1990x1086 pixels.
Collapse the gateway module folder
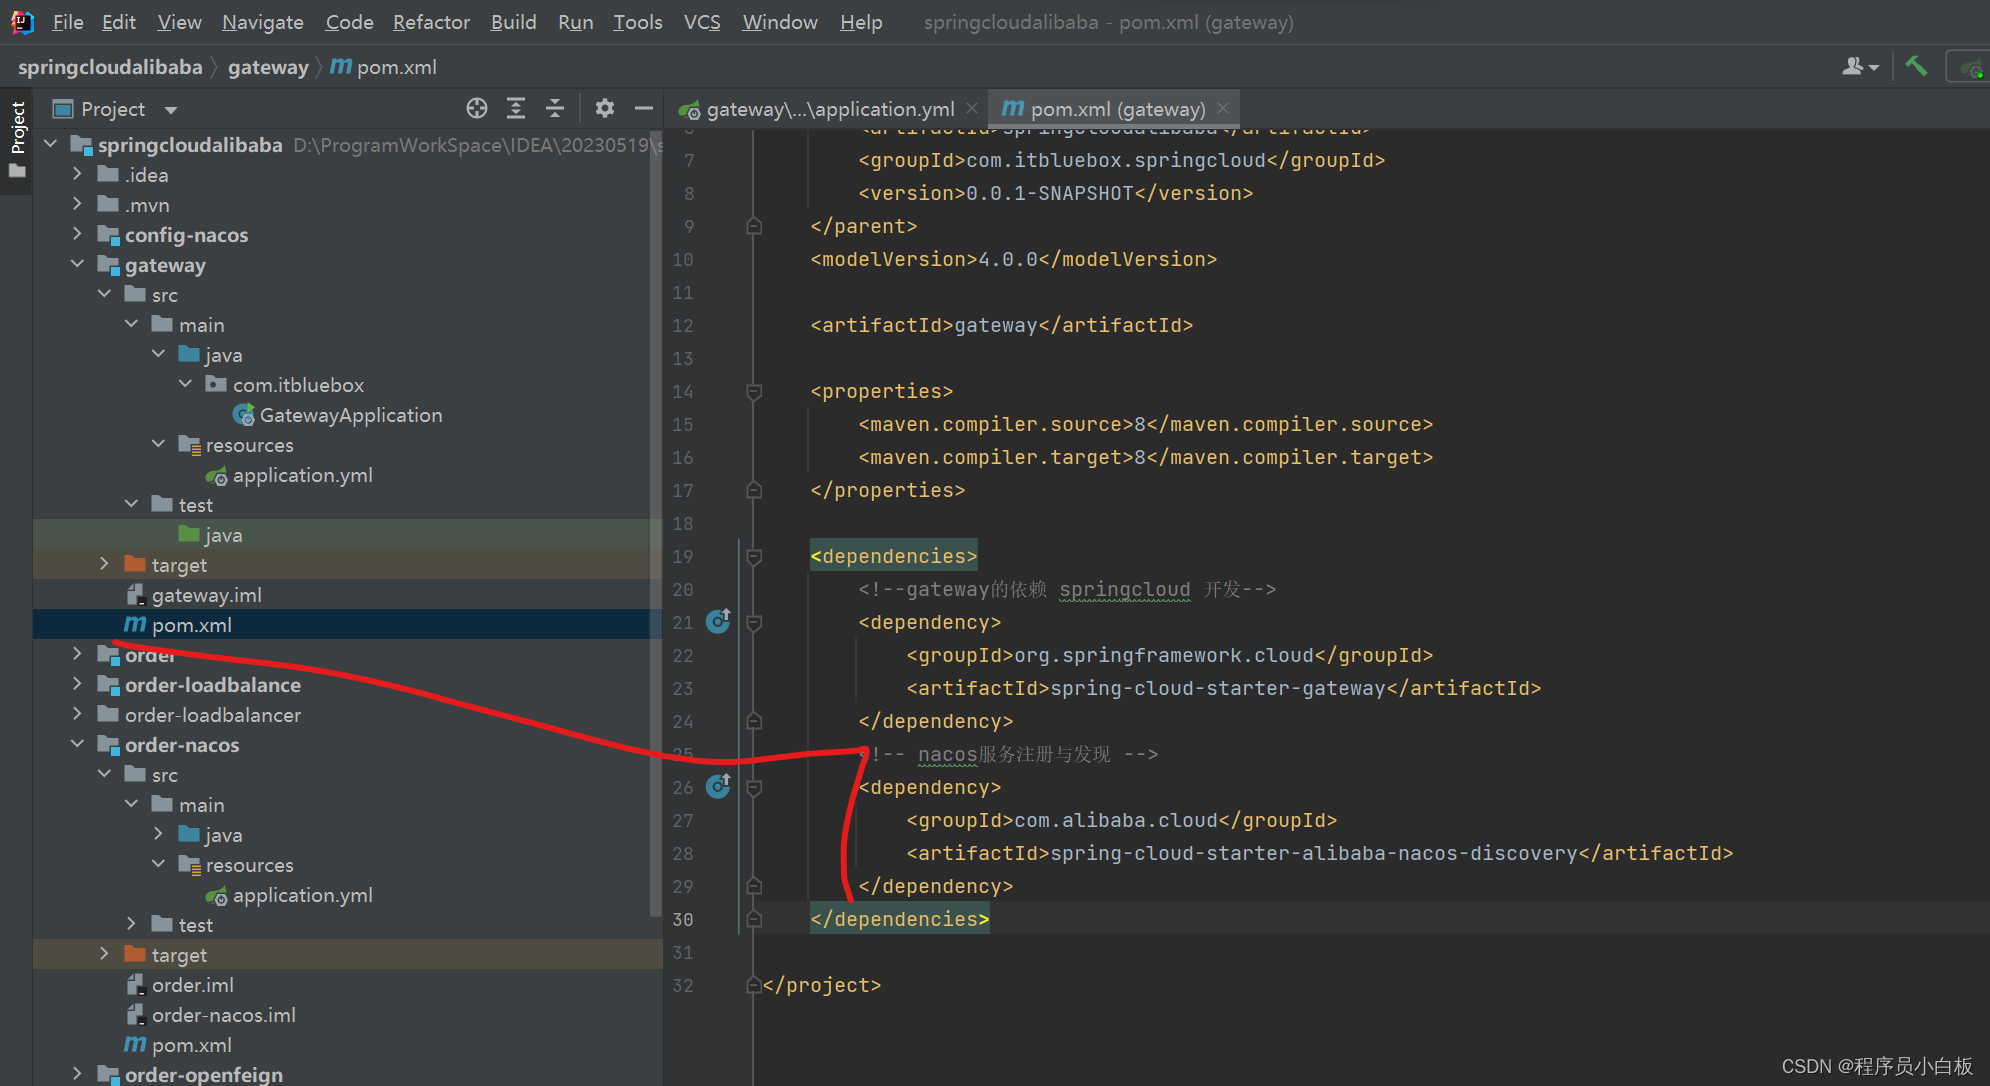coord(77,264)
